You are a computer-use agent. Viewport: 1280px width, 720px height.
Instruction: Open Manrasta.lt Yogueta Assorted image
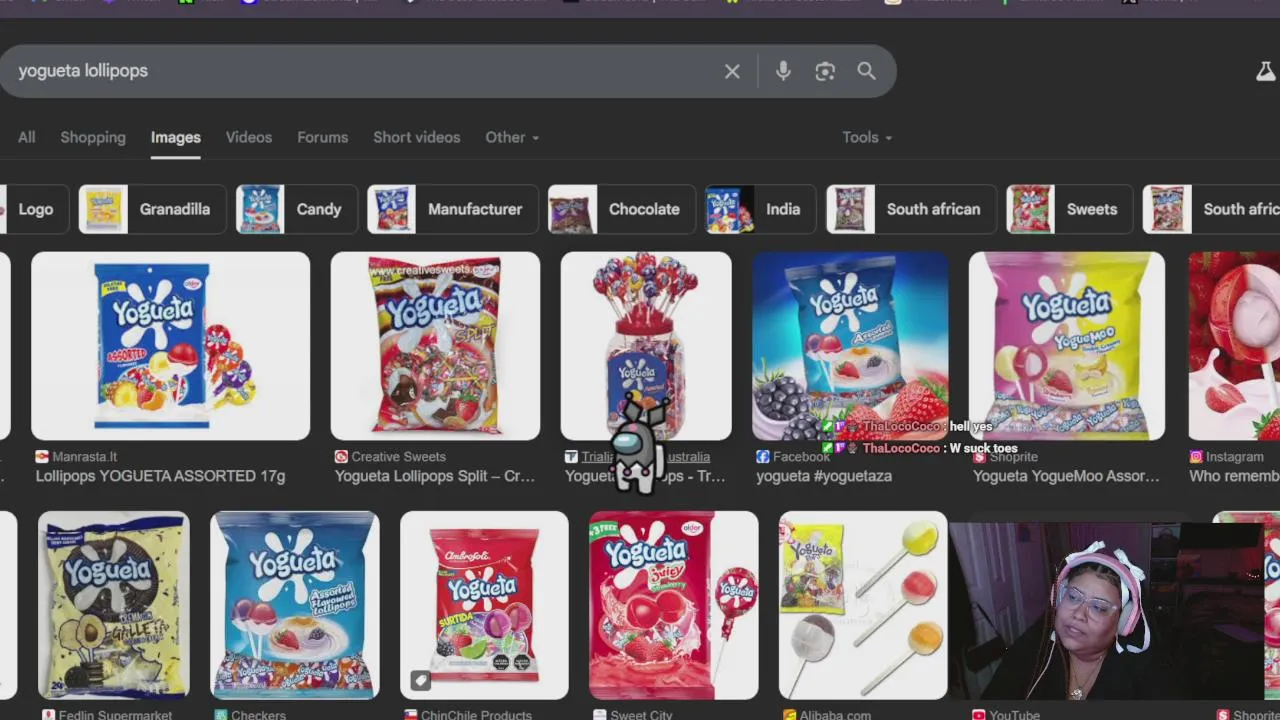170,346
